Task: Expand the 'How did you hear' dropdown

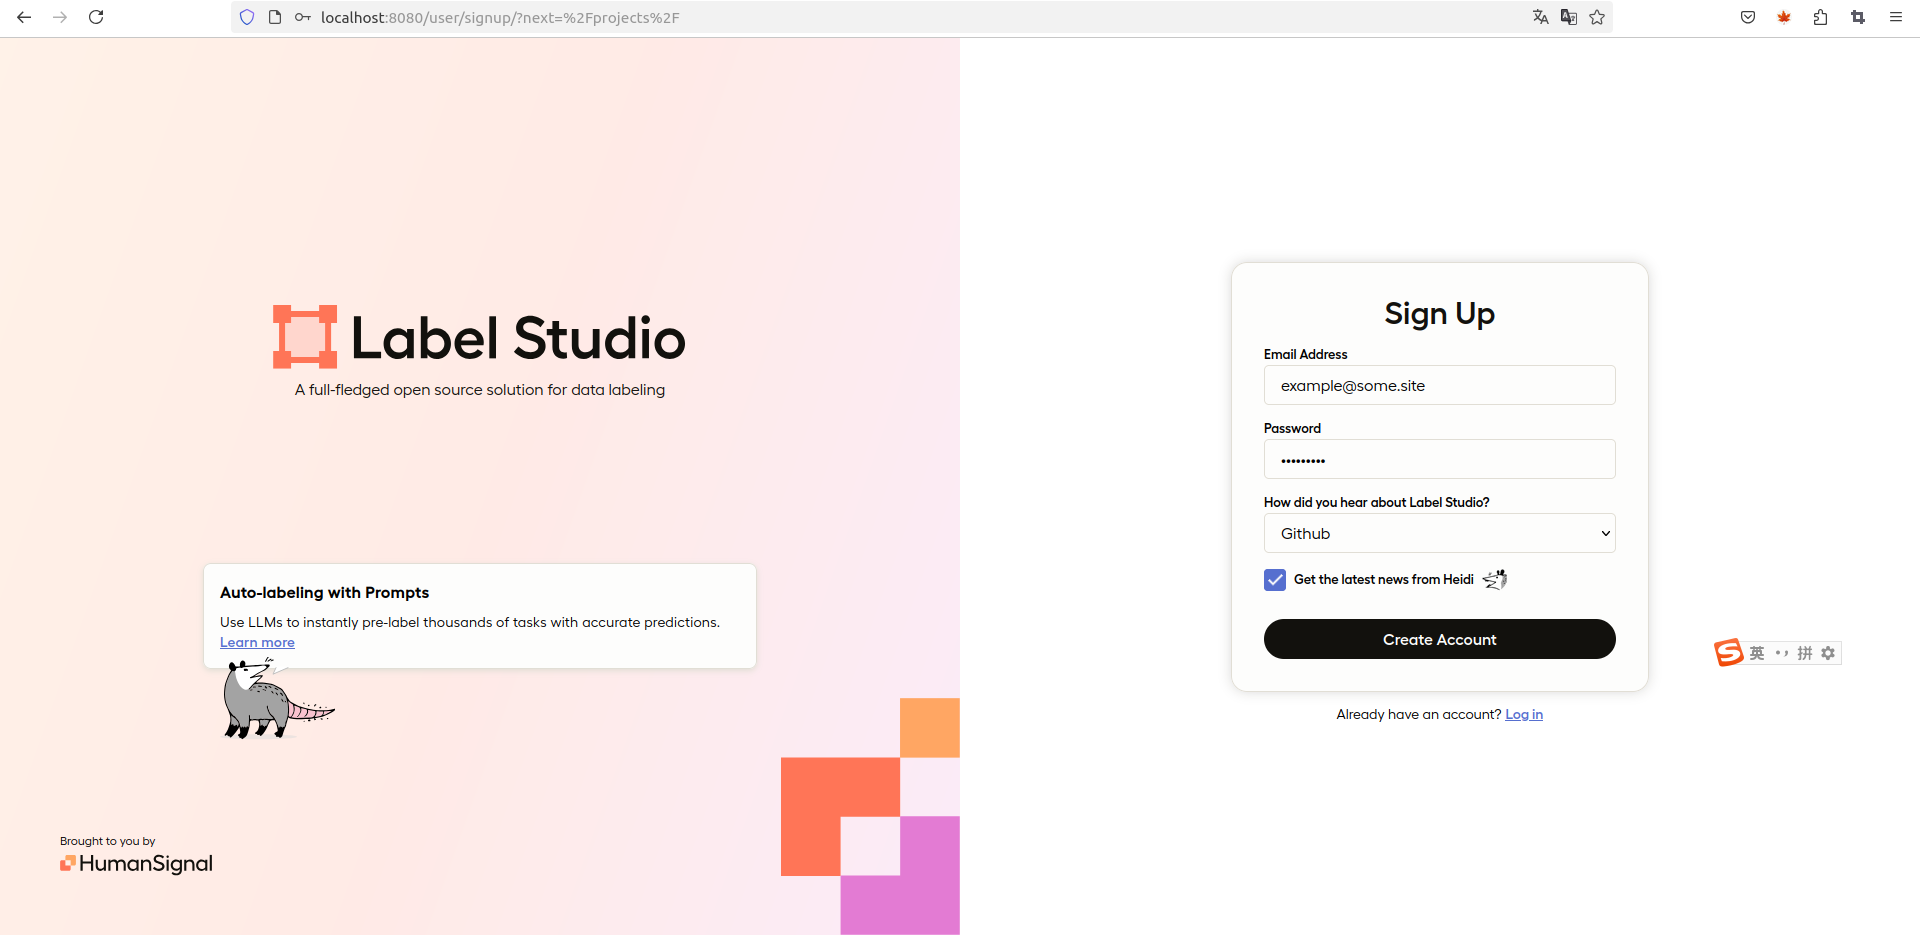Action: 1439,533
